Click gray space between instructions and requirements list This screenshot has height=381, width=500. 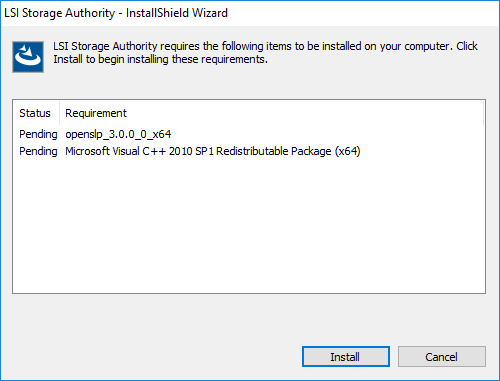[x=249, y=85]
